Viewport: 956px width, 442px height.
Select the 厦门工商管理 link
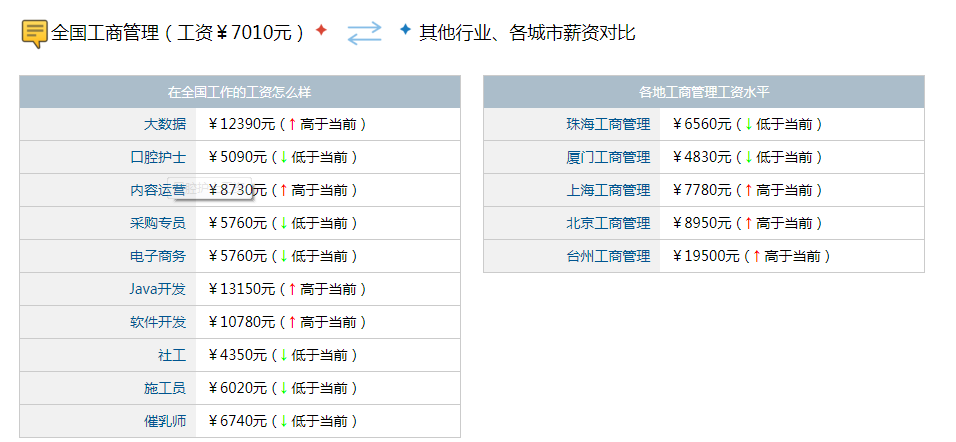(x=607, y=157)
